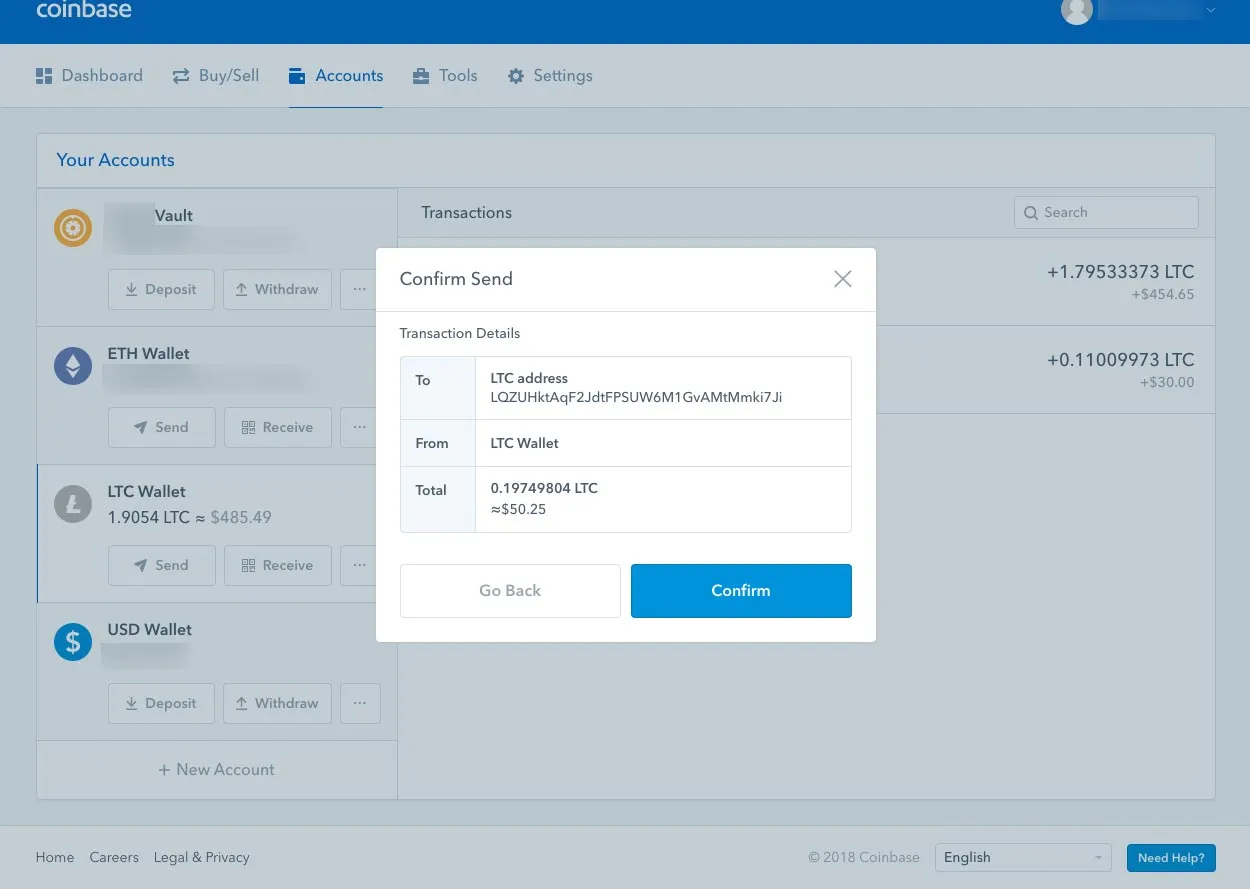The height and width of the screenshot is (889, 1250).
Task: Open more options for LTC Wallet
Action: click(x=360, y=565)
